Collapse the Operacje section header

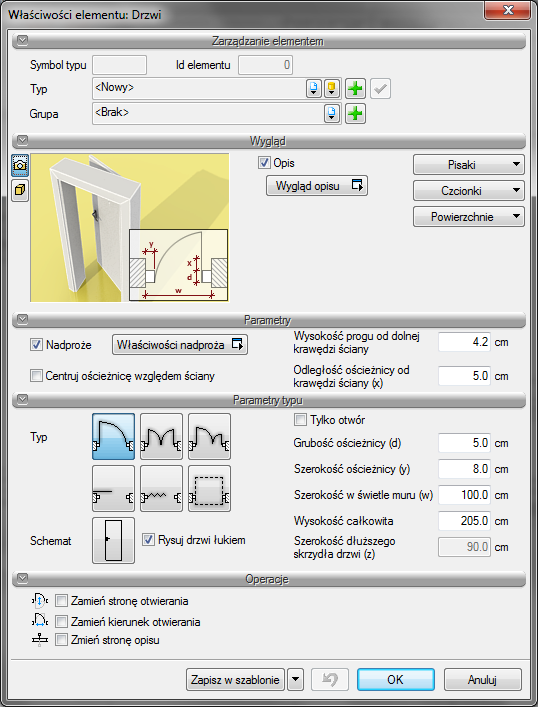(269, 579)
